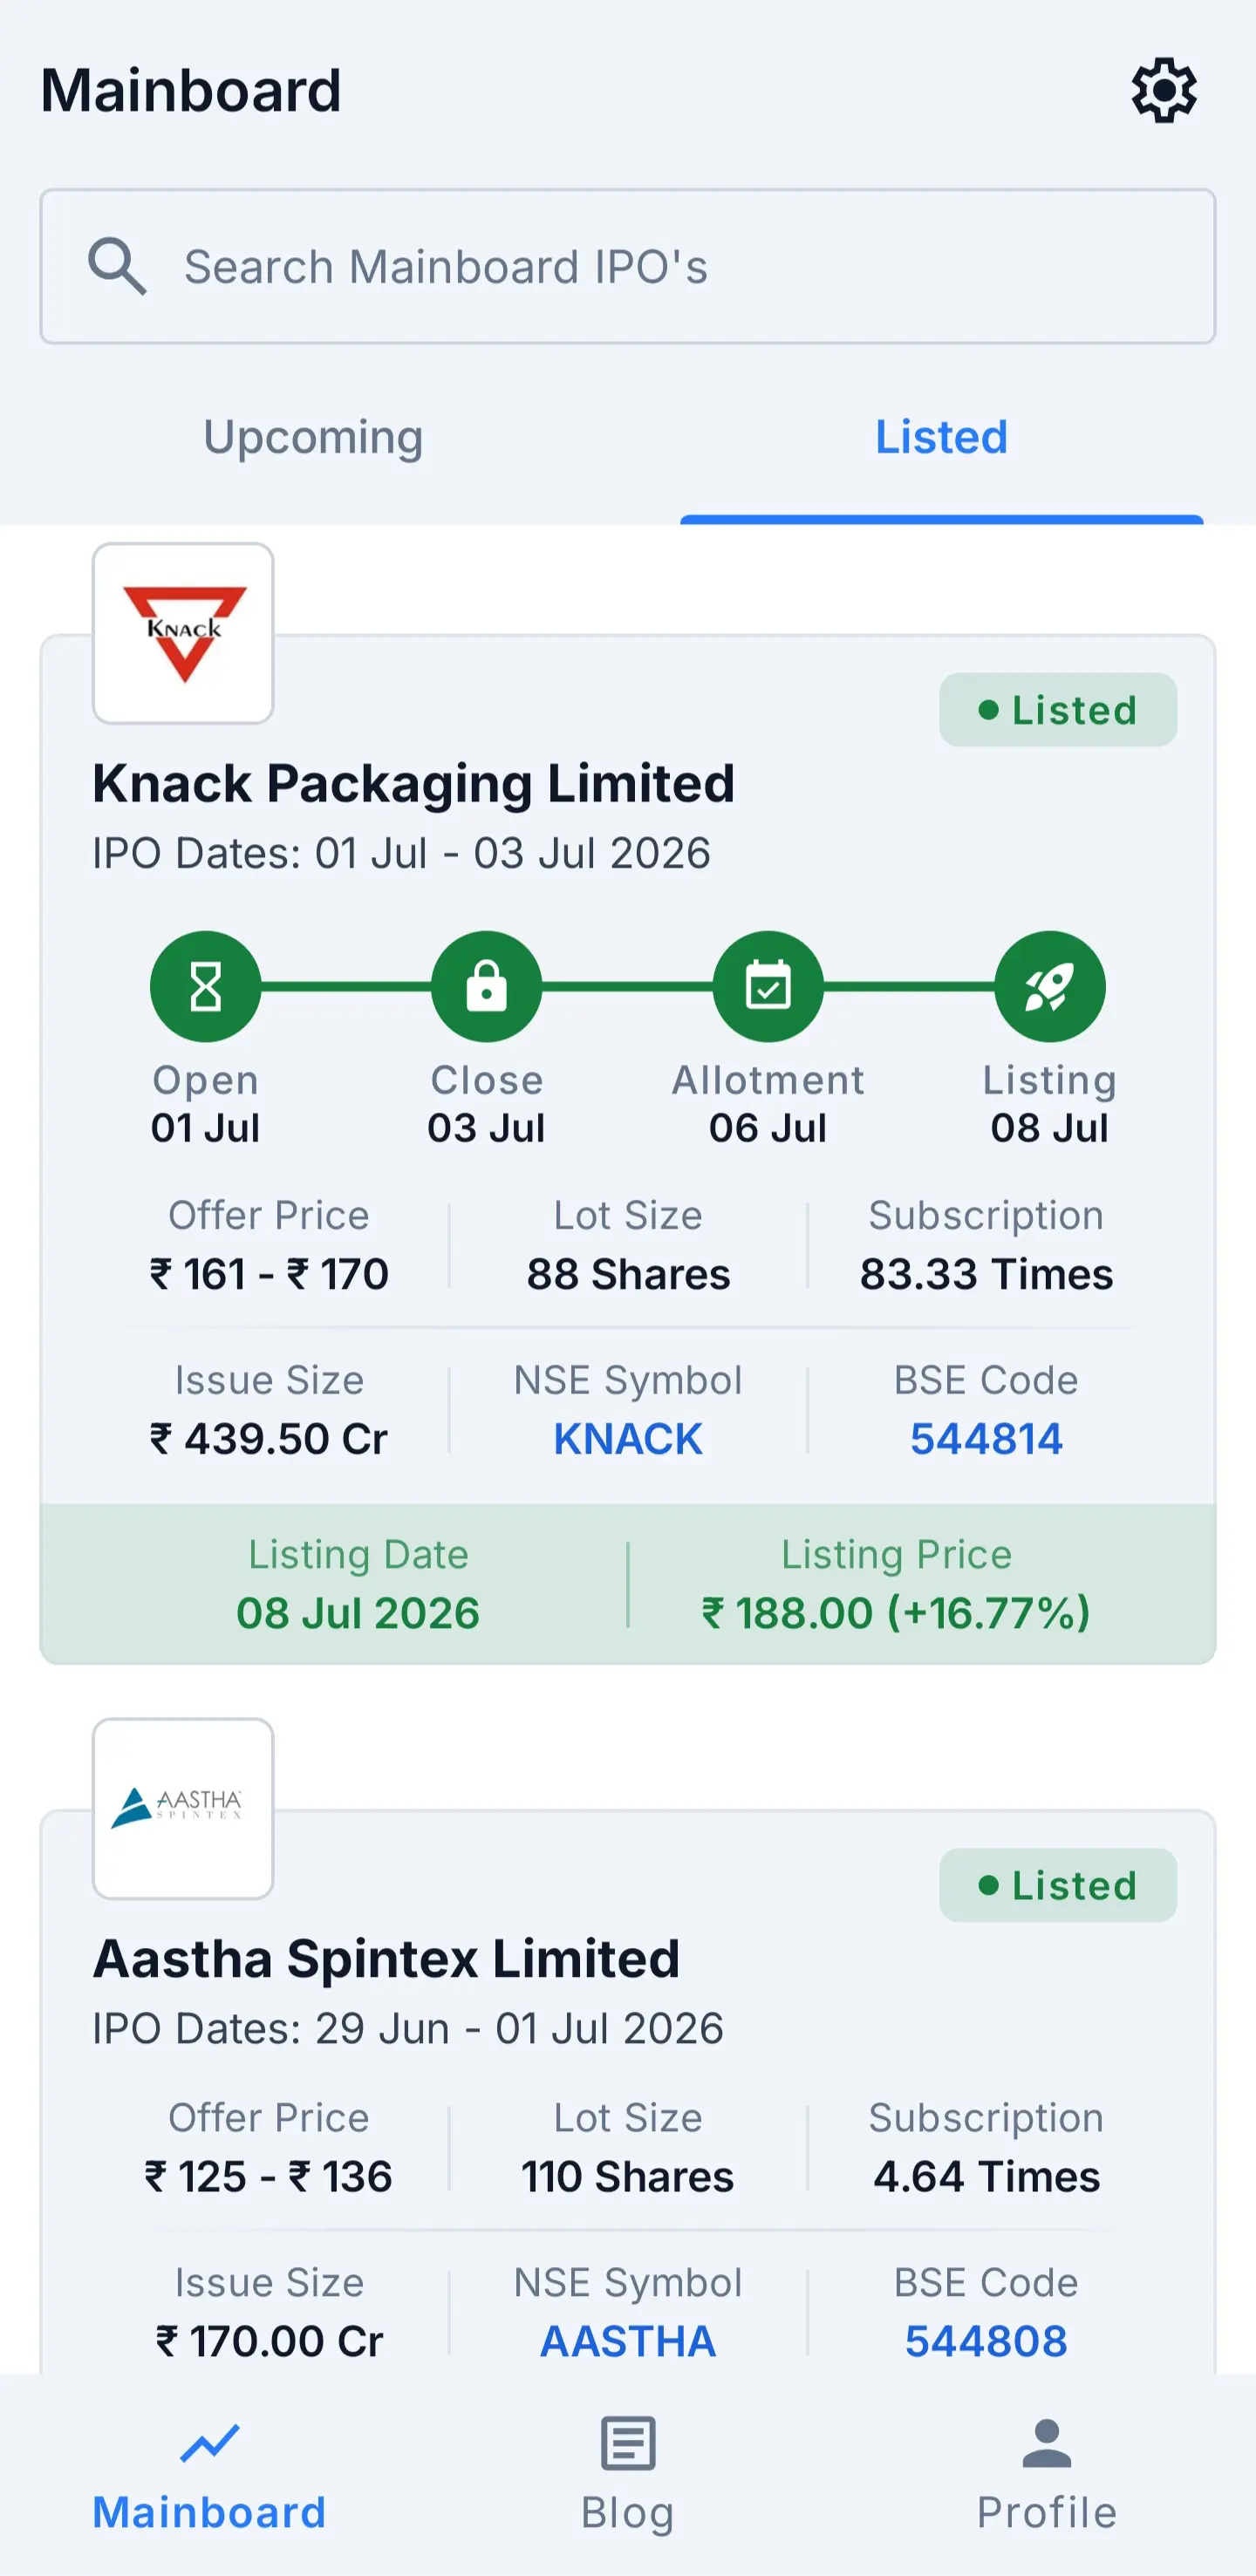
Task: Tap the Mainboard page heading
Action: click(191, 90)
